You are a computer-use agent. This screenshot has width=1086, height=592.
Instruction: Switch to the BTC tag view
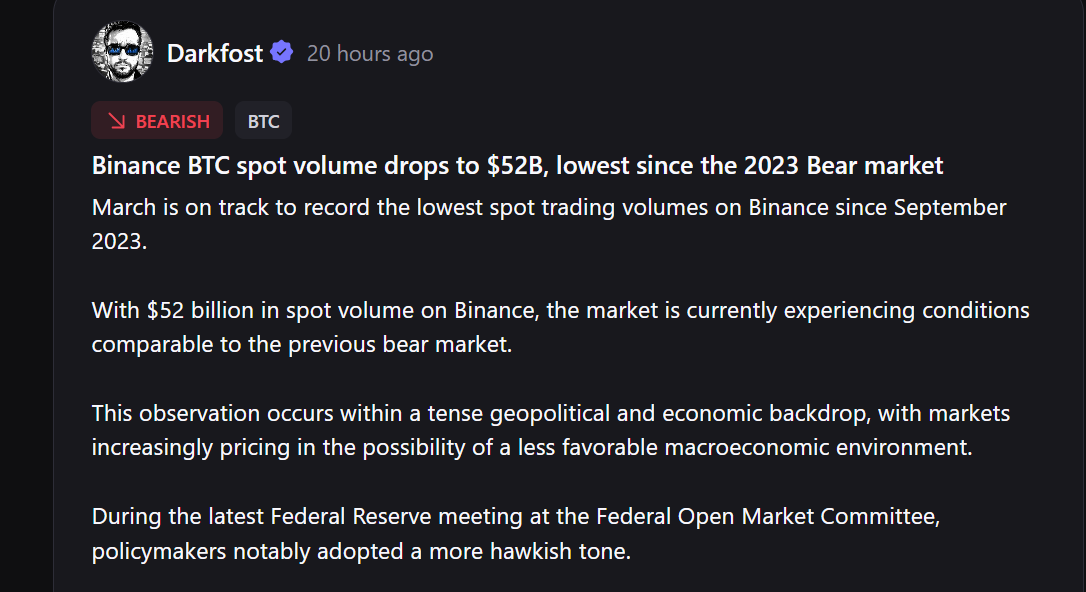[x=263, y=120]
